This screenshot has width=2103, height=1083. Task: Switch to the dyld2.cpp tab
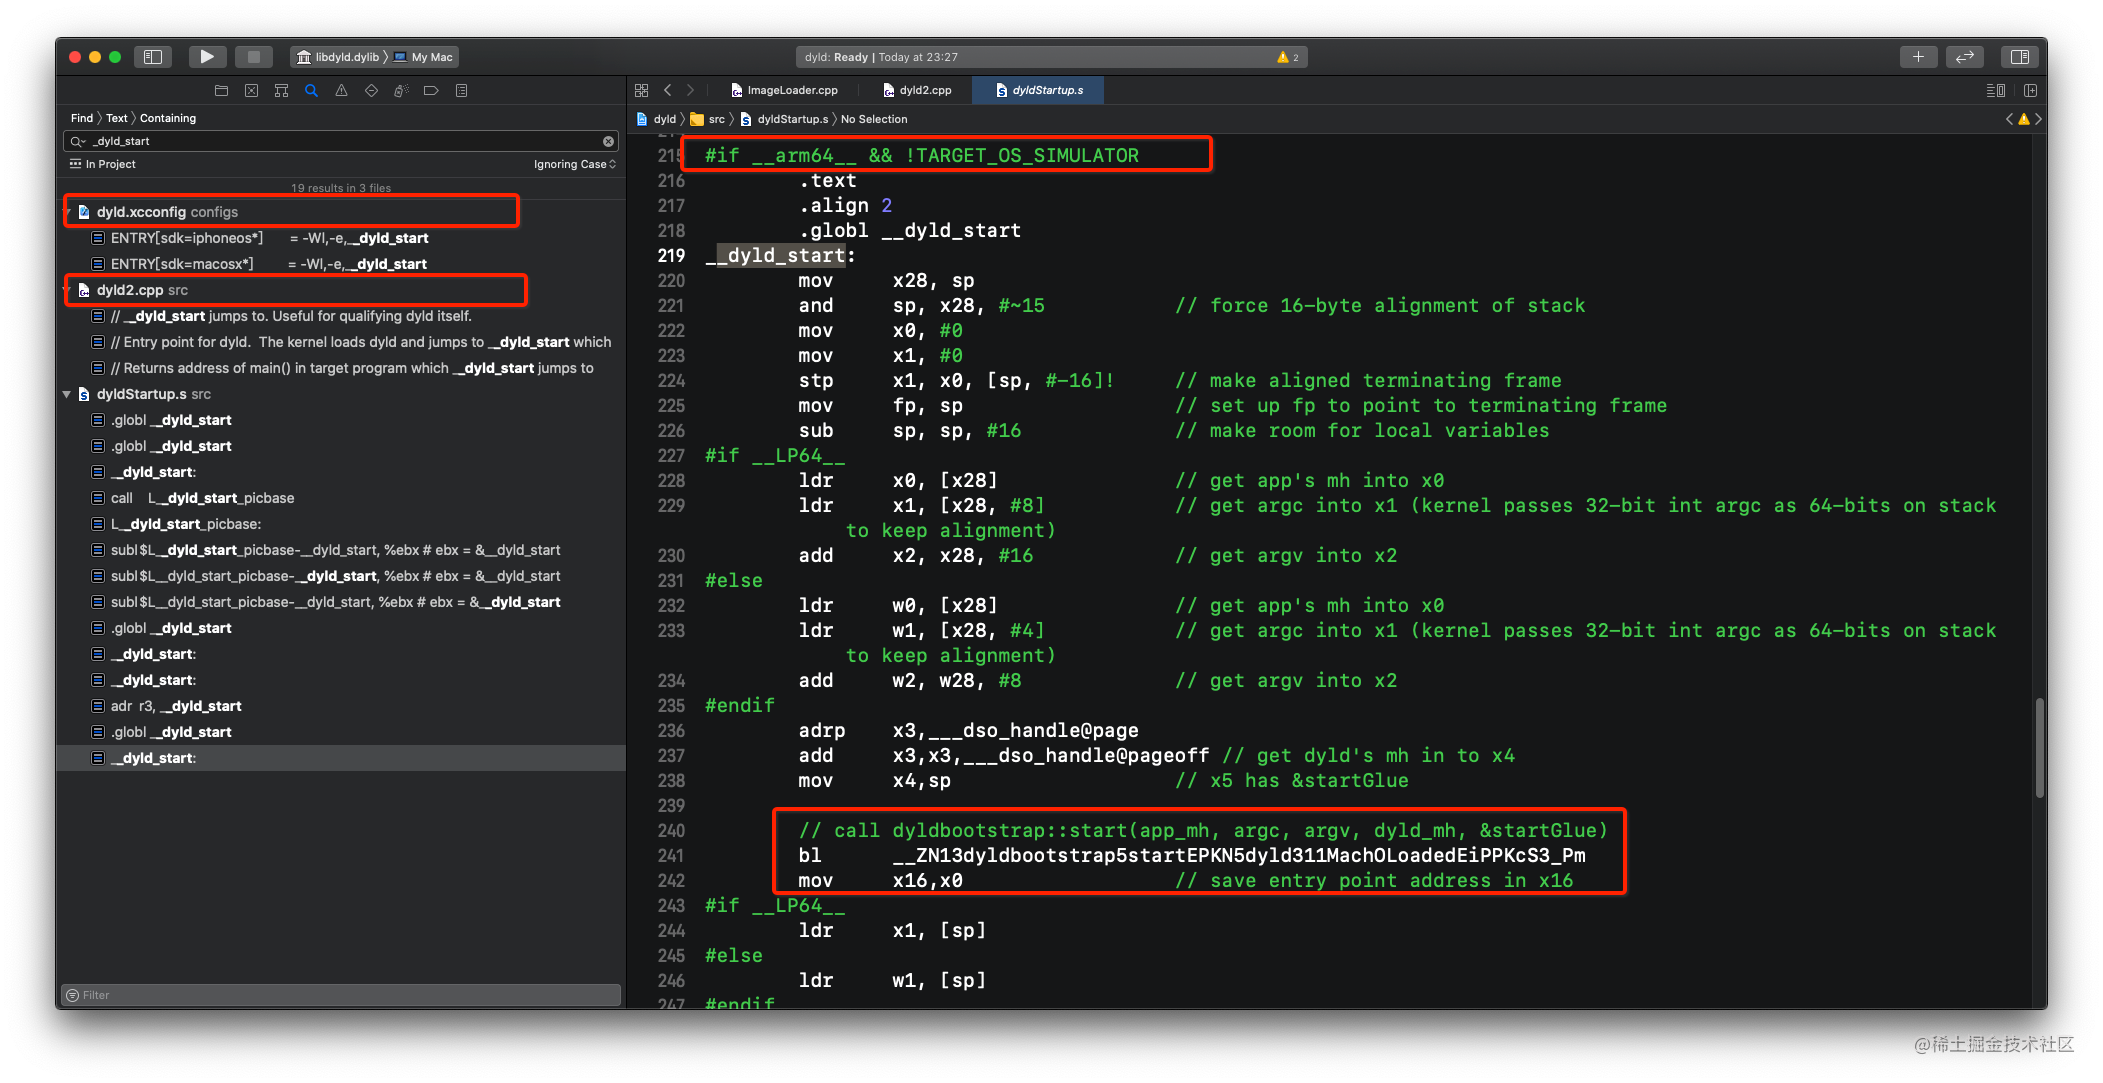tap(917, 90)
